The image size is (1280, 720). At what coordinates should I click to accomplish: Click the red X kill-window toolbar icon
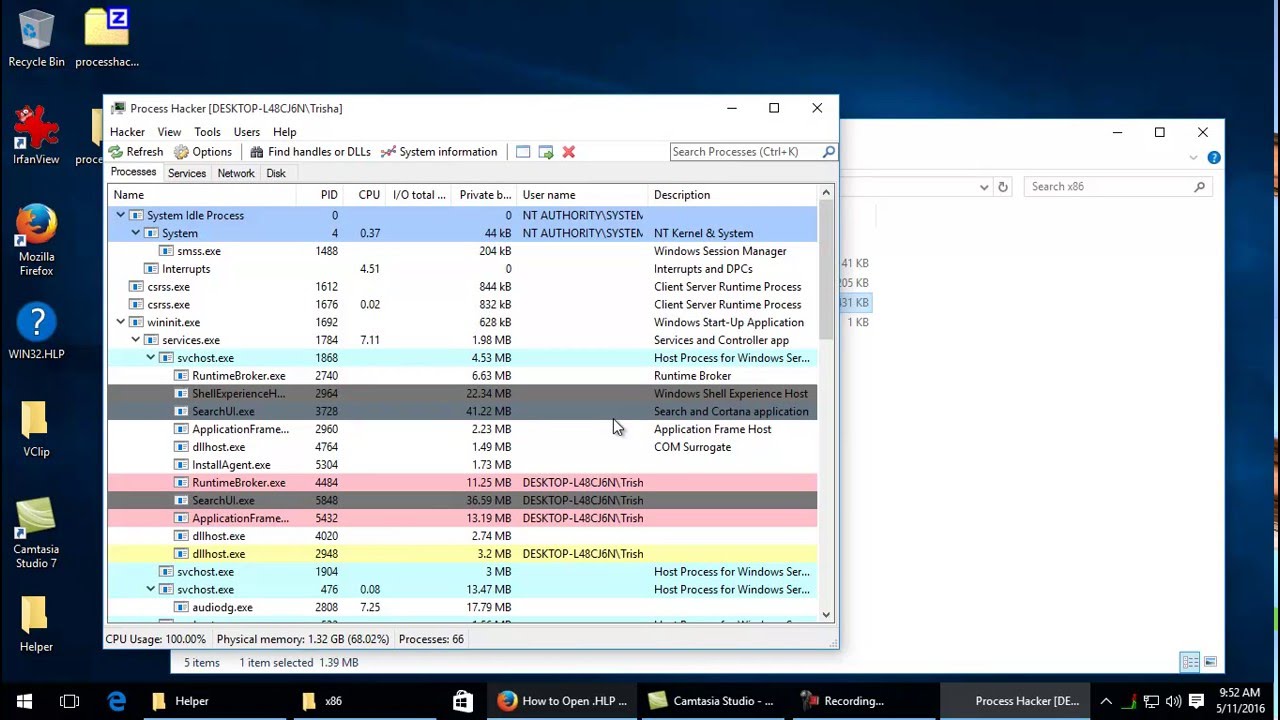point(569,152)
